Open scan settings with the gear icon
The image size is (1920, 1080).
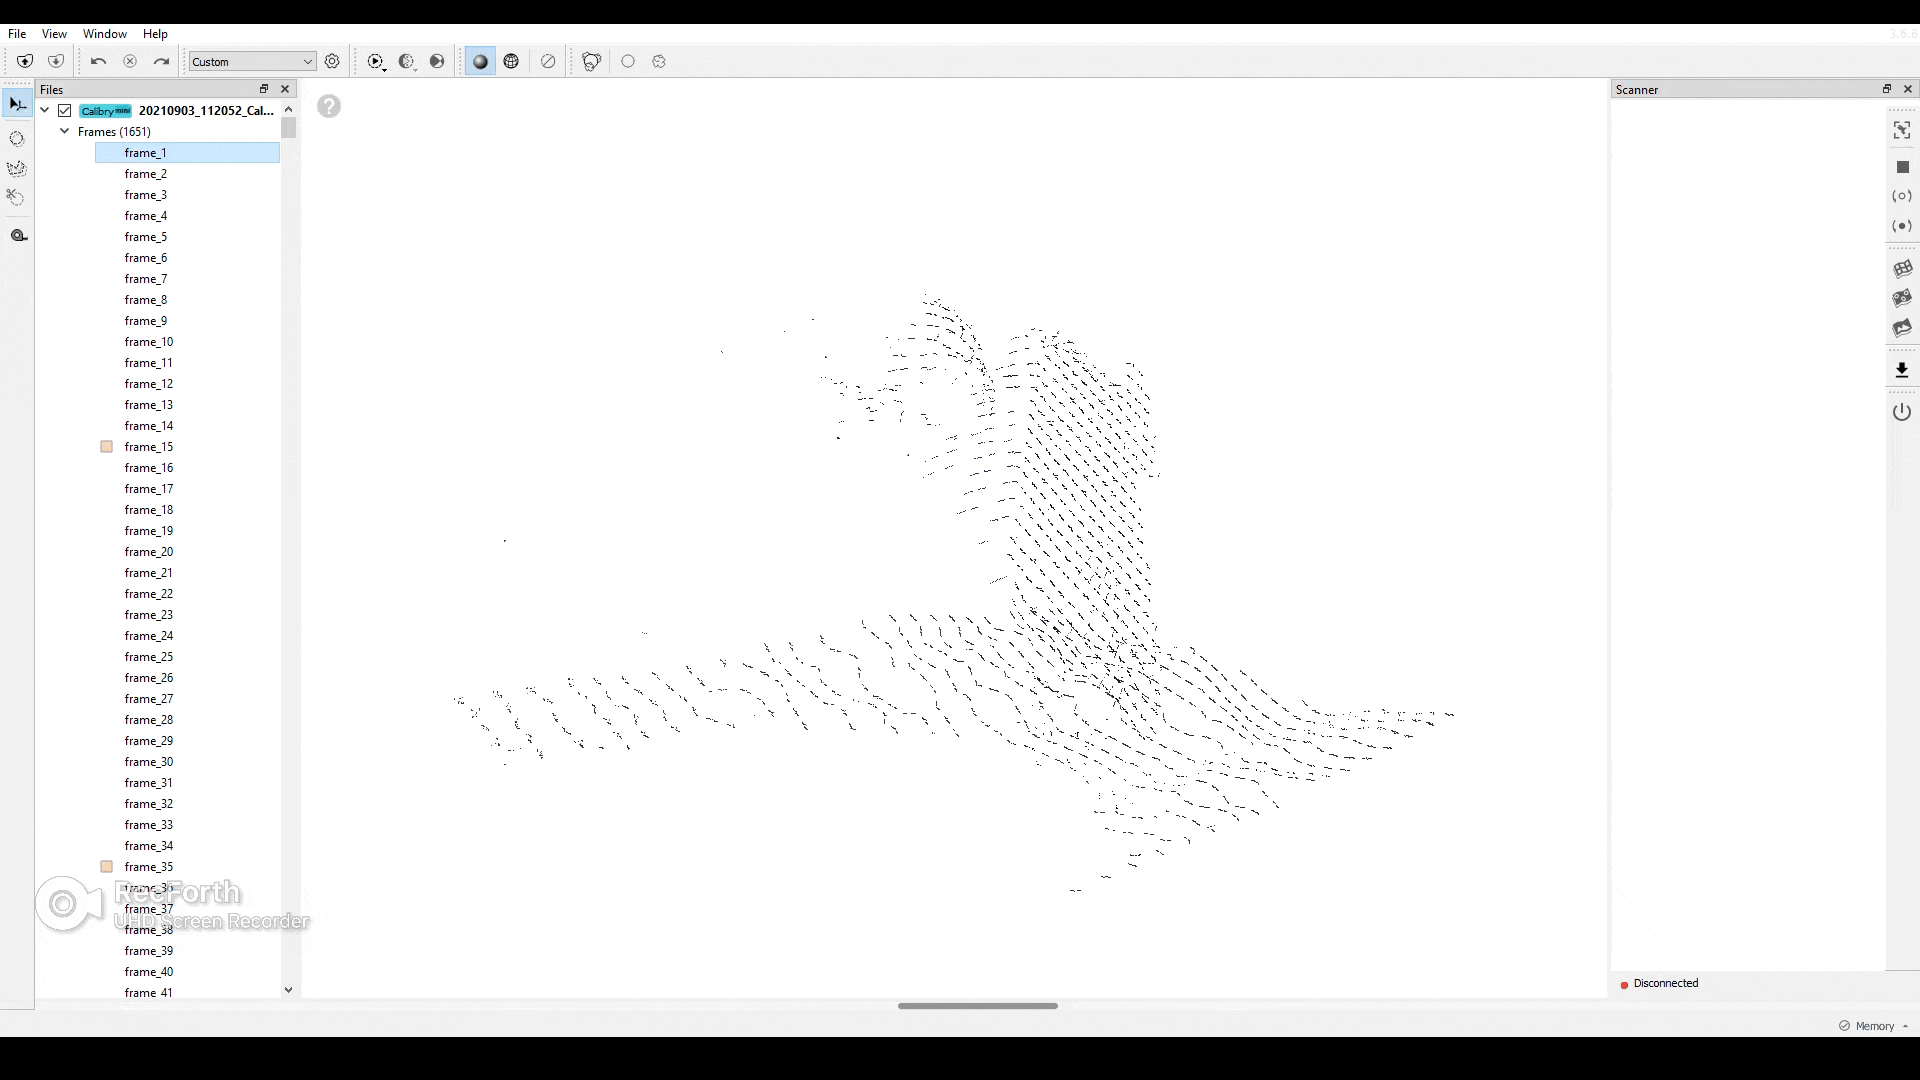[334, 61]
